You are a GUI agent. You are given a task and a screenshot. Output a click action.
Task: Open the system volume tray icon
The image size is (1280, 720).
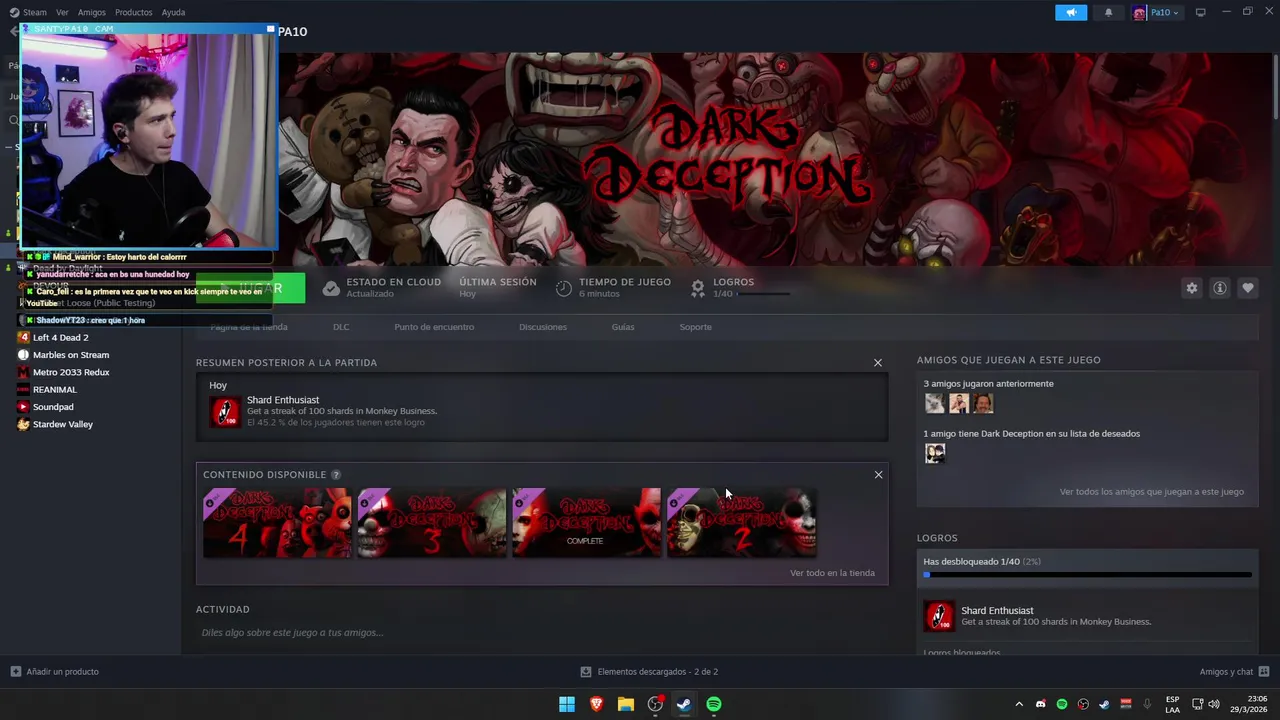pyautogui.click(x=1214, y=704)
